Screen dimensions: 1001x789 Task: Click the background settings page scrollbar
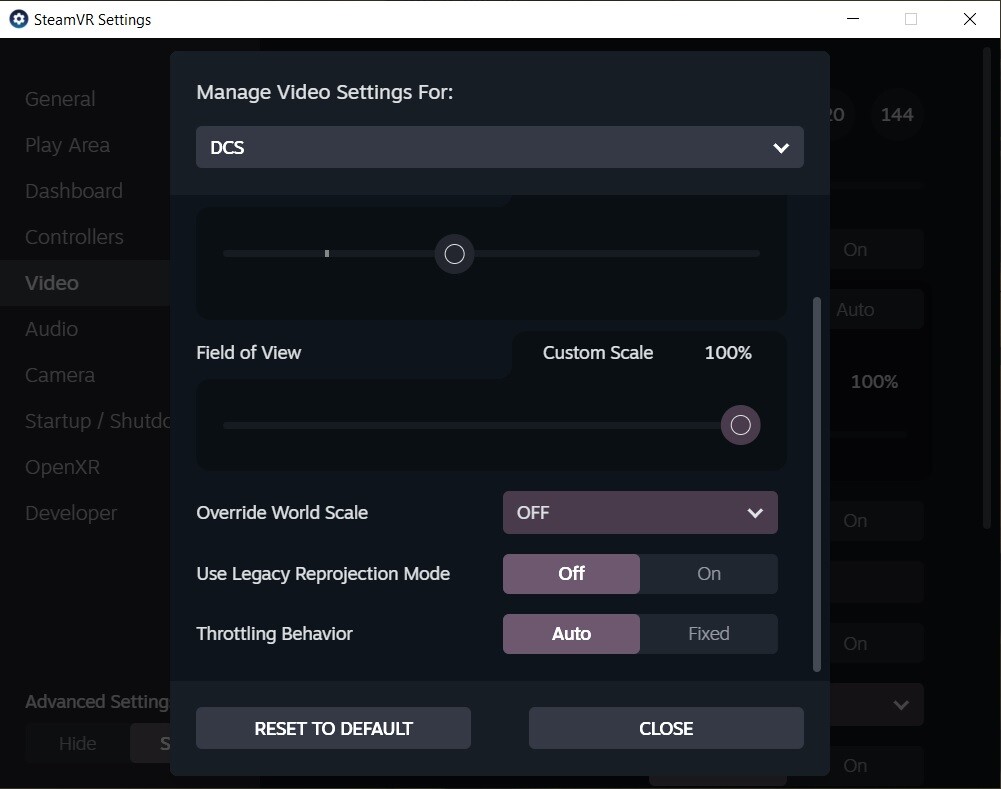[986, 287]
